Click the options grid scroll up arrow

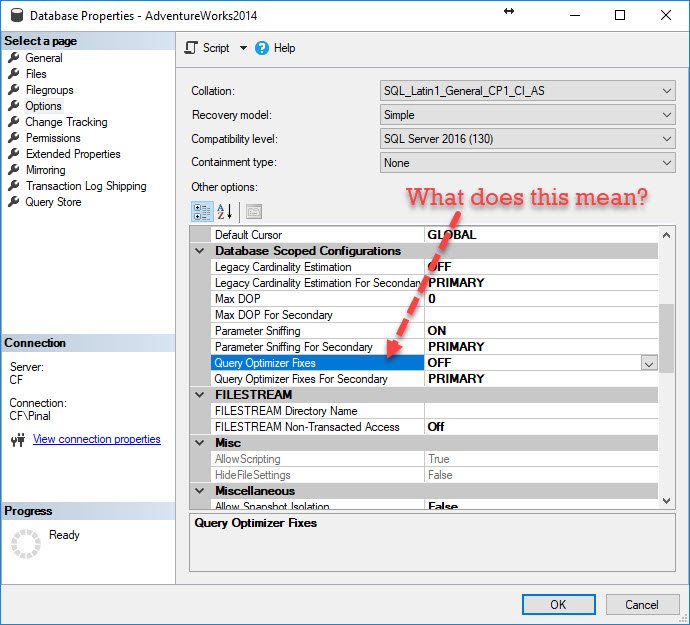[x=666, y=235]
